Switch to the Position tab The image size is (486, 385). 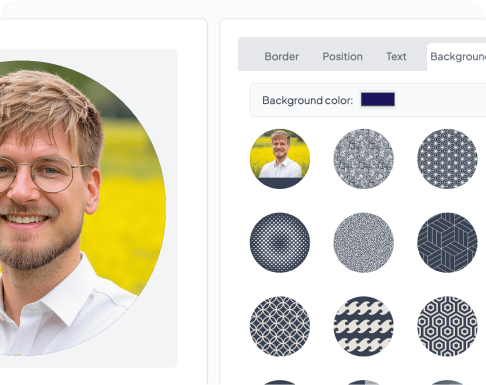click(x=342, y=56)
